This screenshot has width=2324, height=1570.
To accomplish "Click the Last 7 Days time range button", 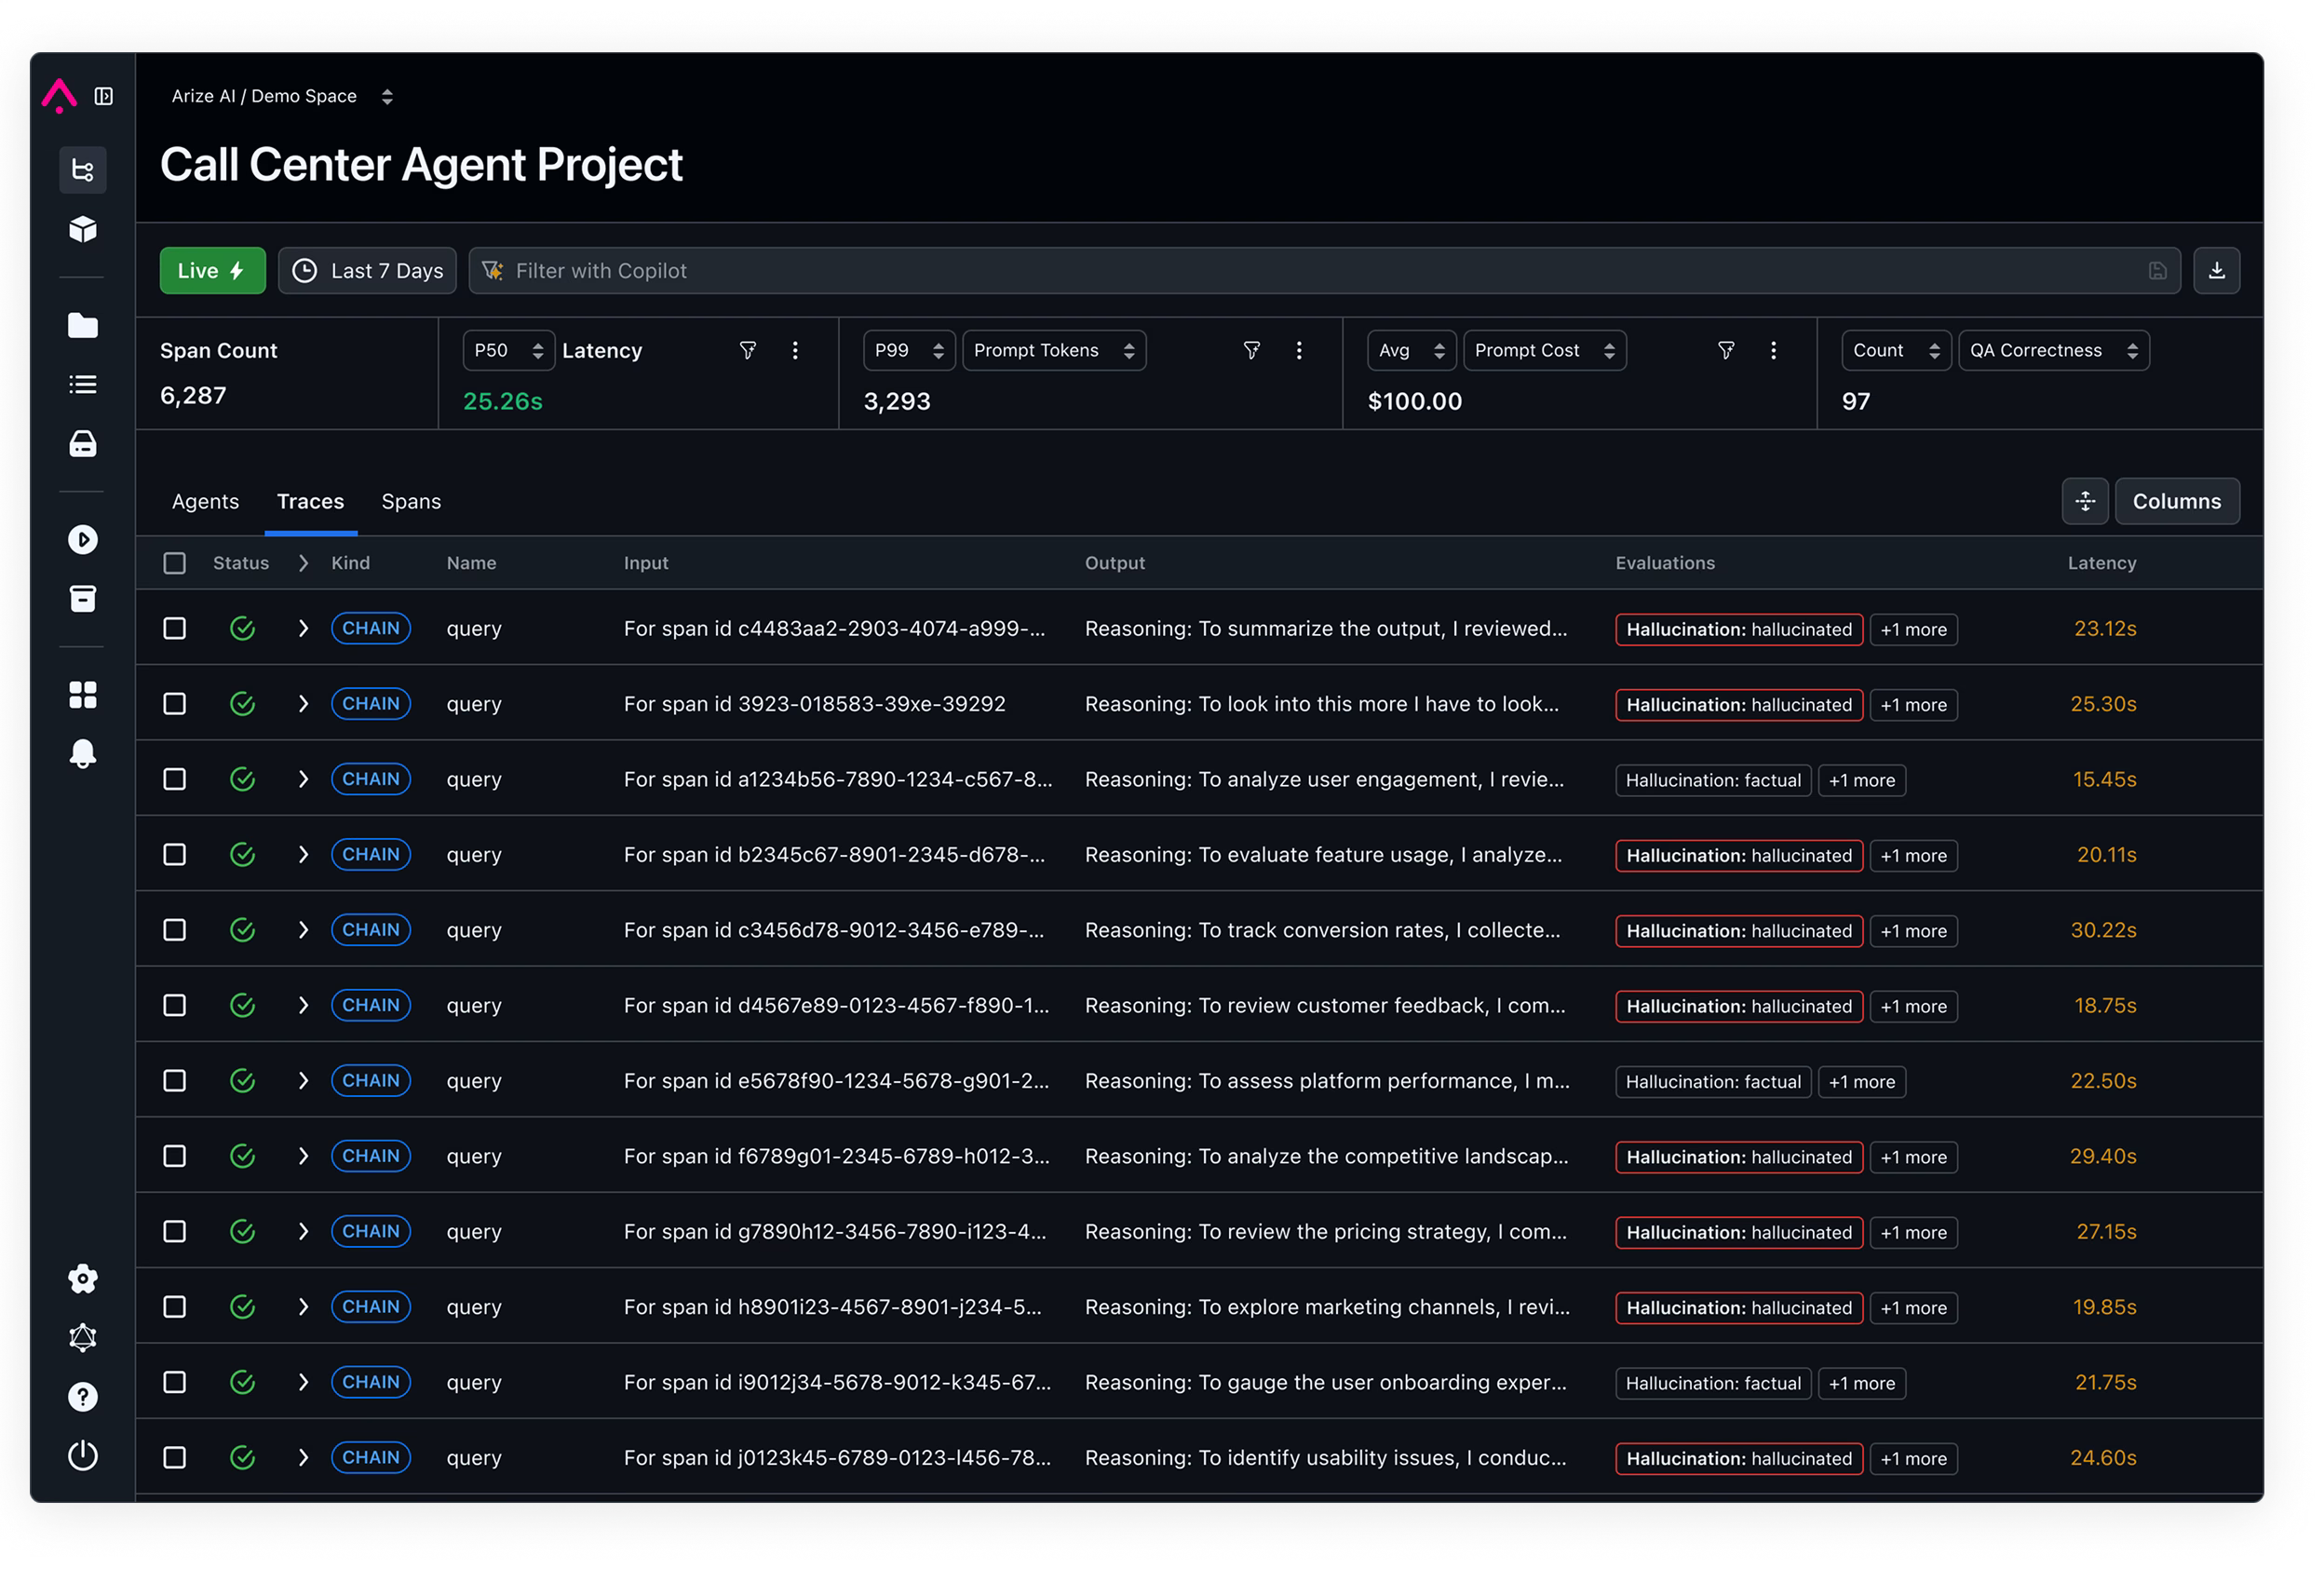I will coord(367,271).
